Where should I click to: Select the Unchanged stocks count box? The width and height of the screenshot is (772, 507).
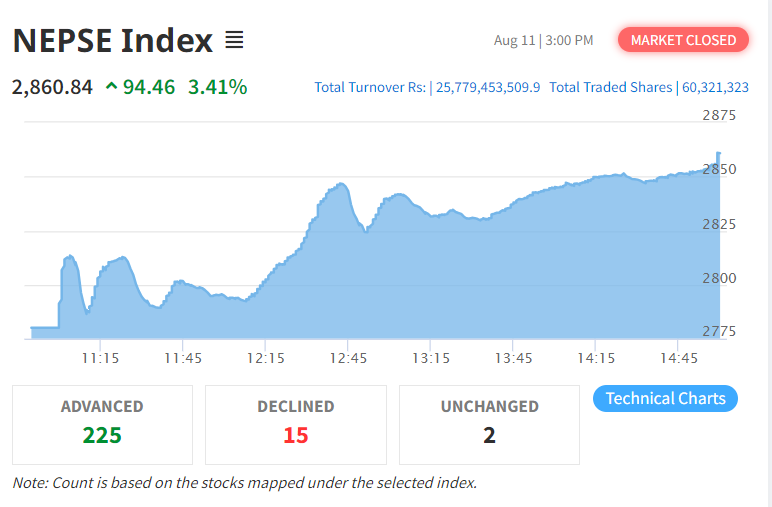tap(489, 424)
